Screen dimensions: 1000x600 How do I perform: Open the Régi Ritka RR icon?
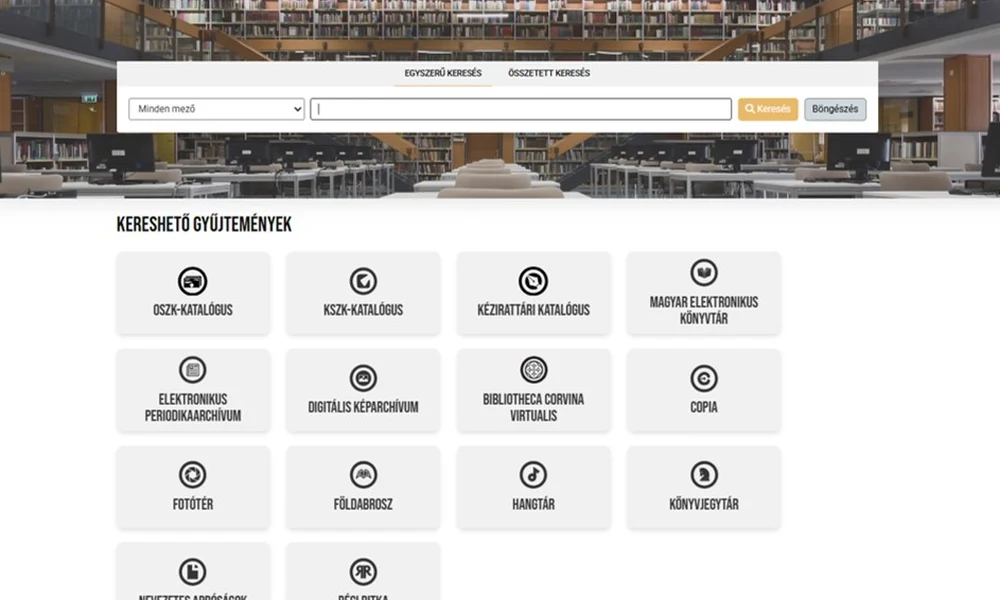tap(363, 572)
